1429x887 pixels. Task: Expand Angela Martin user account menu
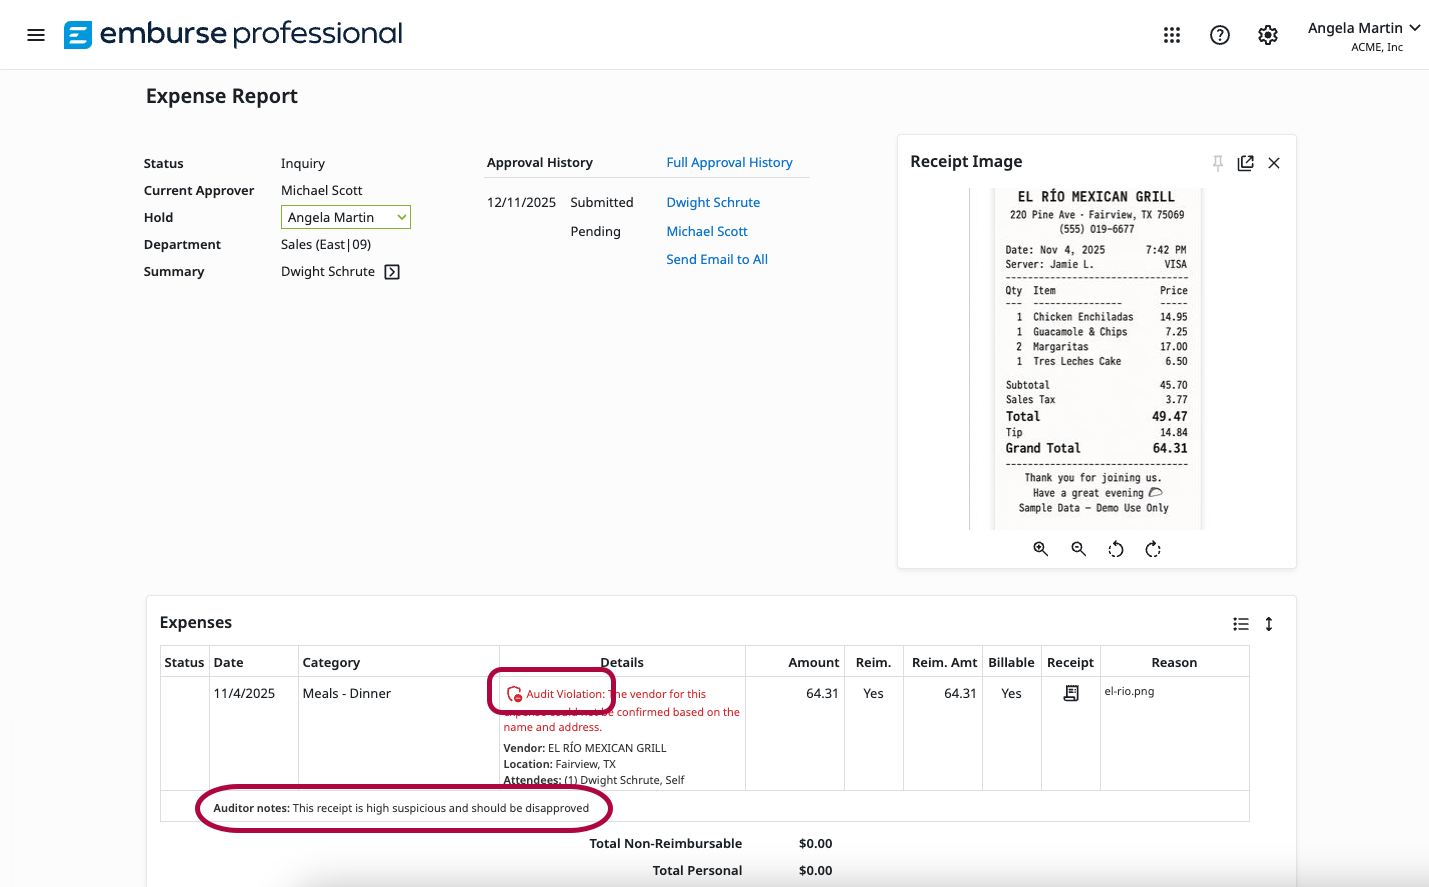1363,29
